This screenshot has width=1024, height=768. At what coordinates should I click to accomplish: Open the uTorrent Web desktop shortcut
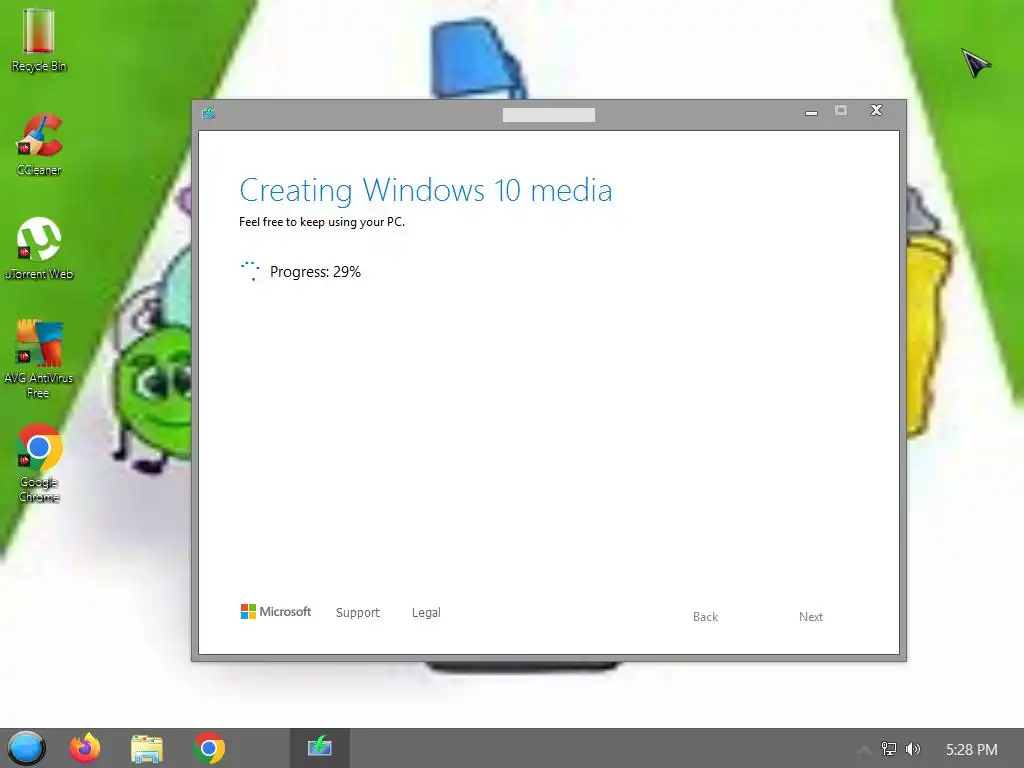(x=39, y=249)
